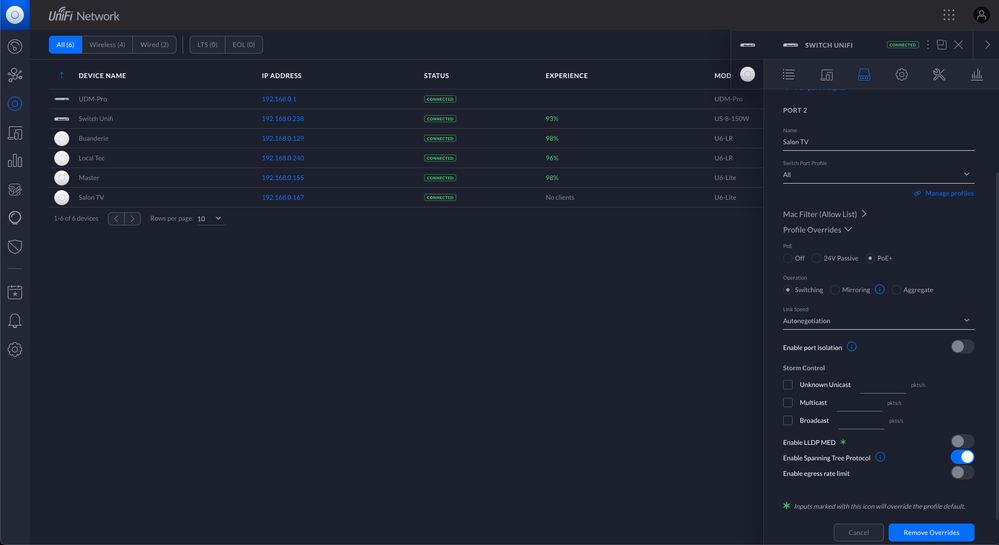The image size is (999, 545).
Task: Open the Switch Port Profile dropdown
Action: (877, 175)
